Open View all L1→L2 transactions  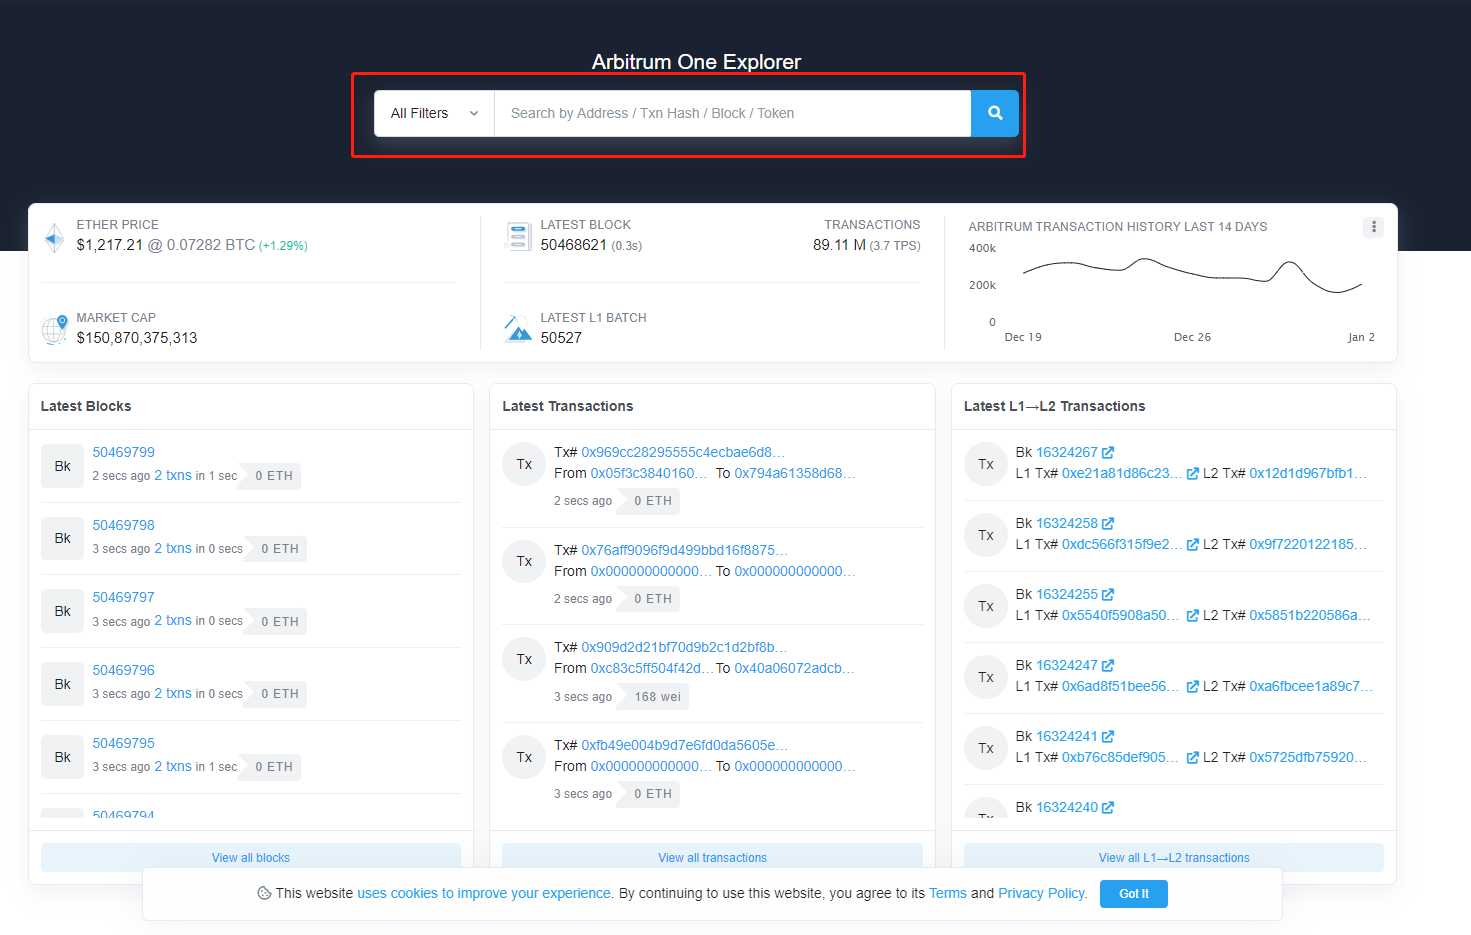click(1173, 858)
